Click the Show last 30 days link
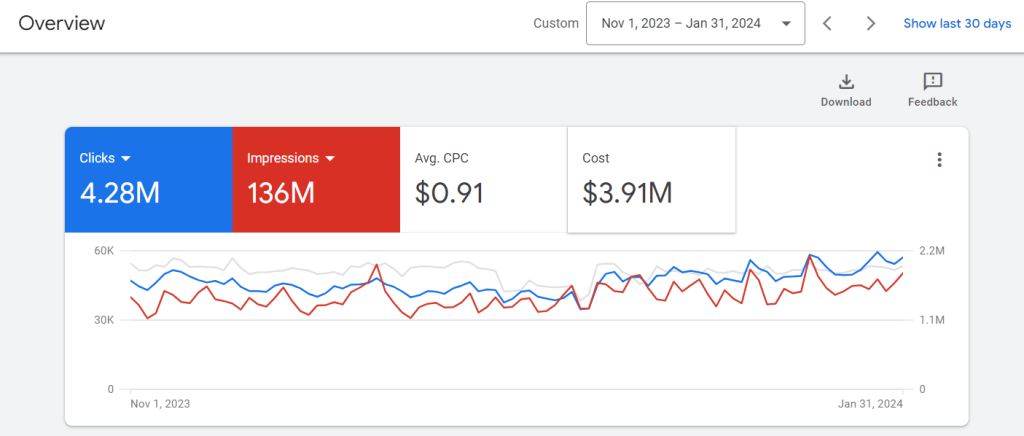Viewport: 1024px width, 436px height. [957, 24]
